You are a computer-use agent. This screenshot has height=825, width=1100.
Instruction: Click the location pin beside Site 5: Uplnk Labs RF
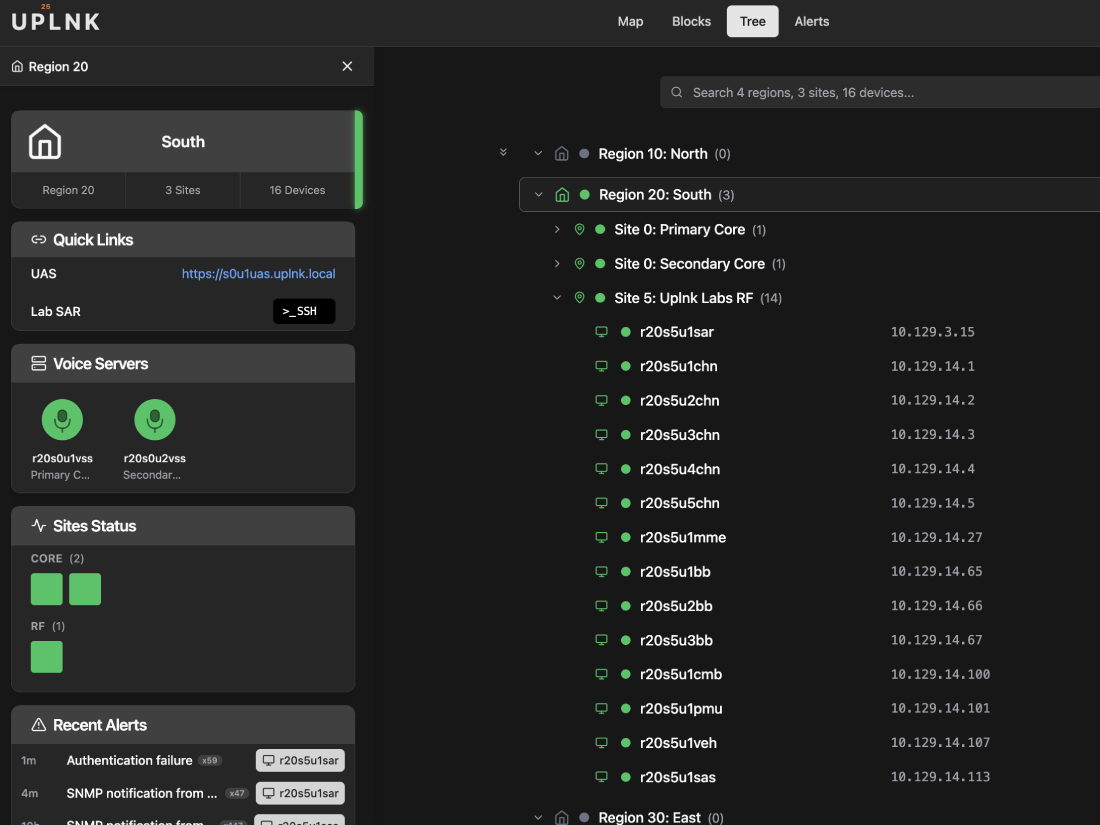pos(580,297)
